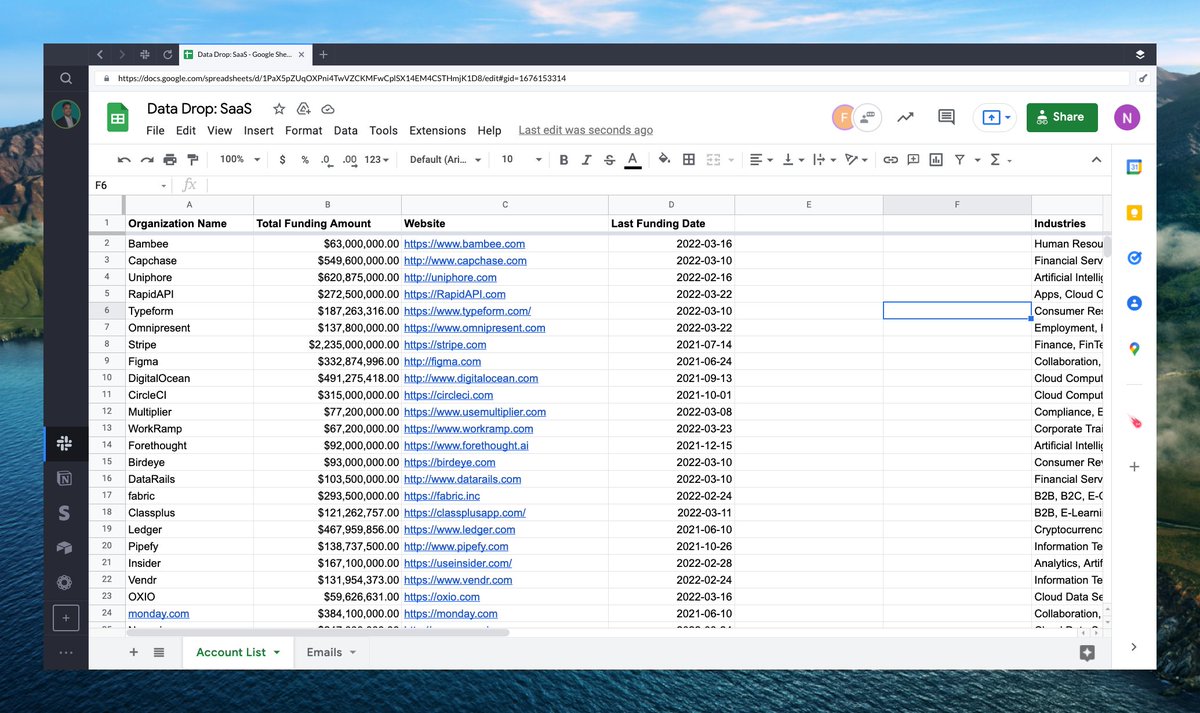The width and height of the screenshot is (1200, 713).
Task: Toggle Bold formatting
Action: pyautogui.click(x=564, y=160)
